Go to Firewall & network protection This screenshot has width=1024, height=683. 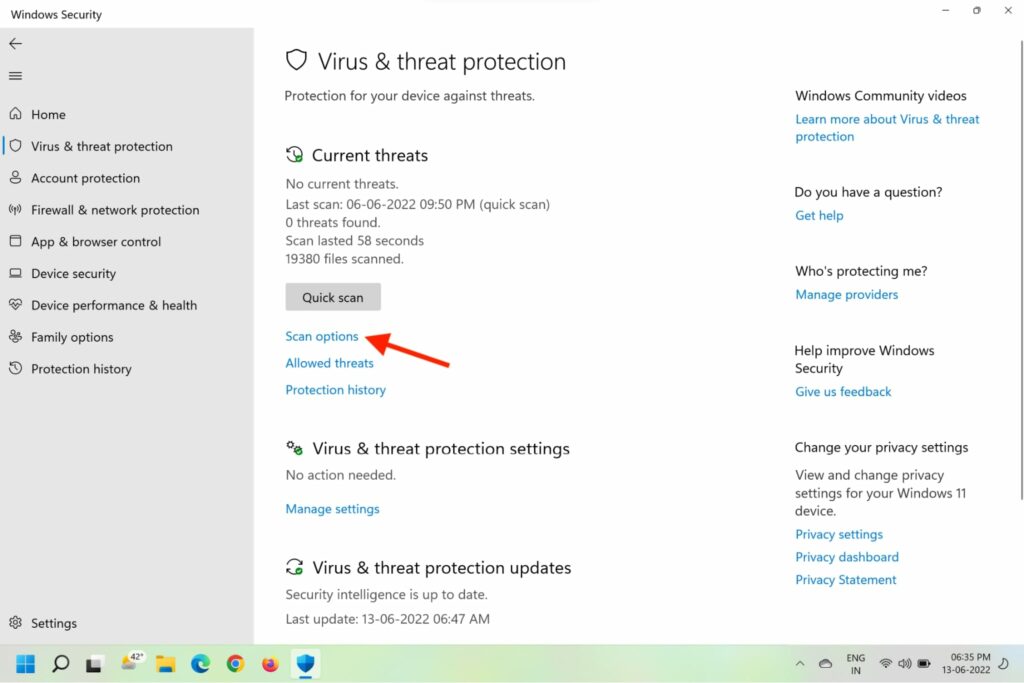pyautogui.click(x=115, y=210)
